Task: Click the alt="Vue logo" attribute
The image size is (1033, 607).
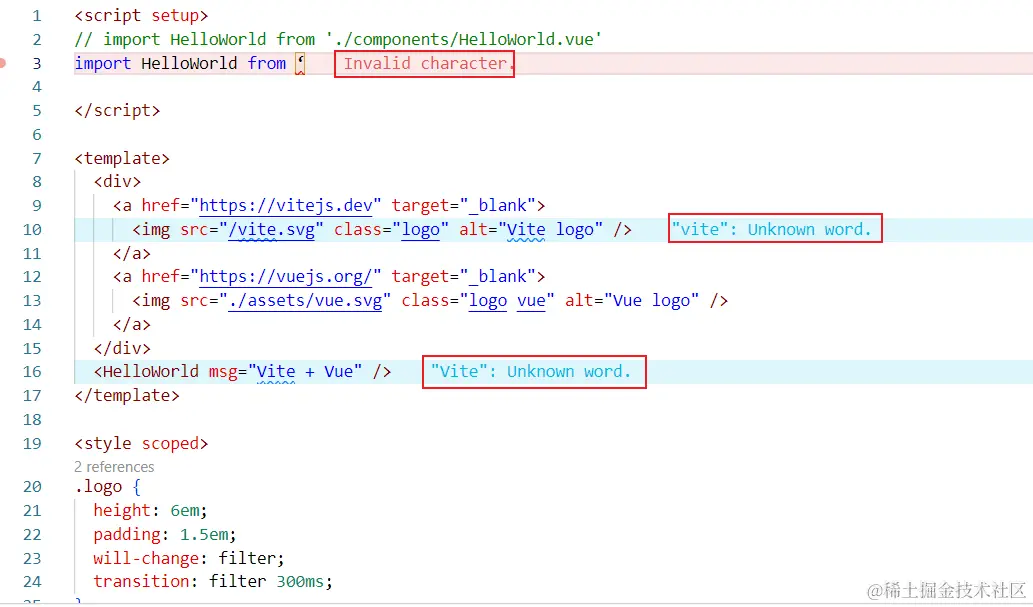Action: (632, 301)
